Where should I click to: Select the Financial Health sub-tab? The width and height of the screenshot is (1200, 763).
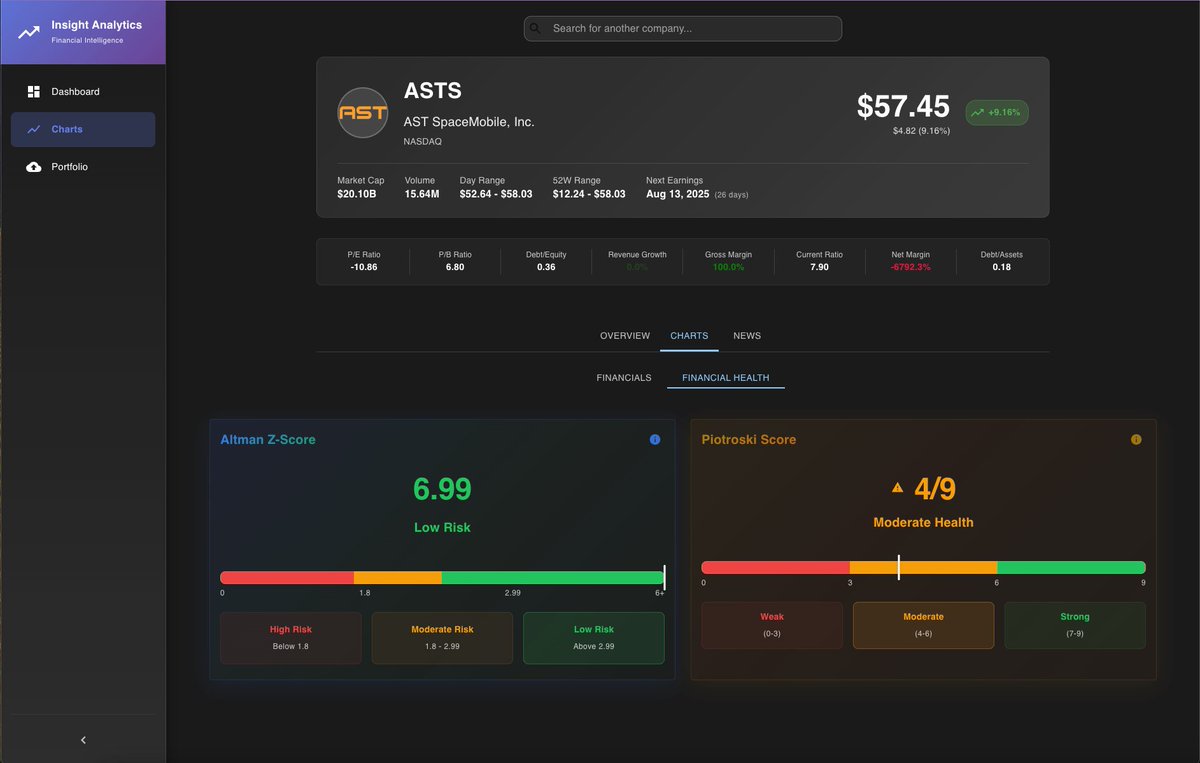[x=726, y=378]
